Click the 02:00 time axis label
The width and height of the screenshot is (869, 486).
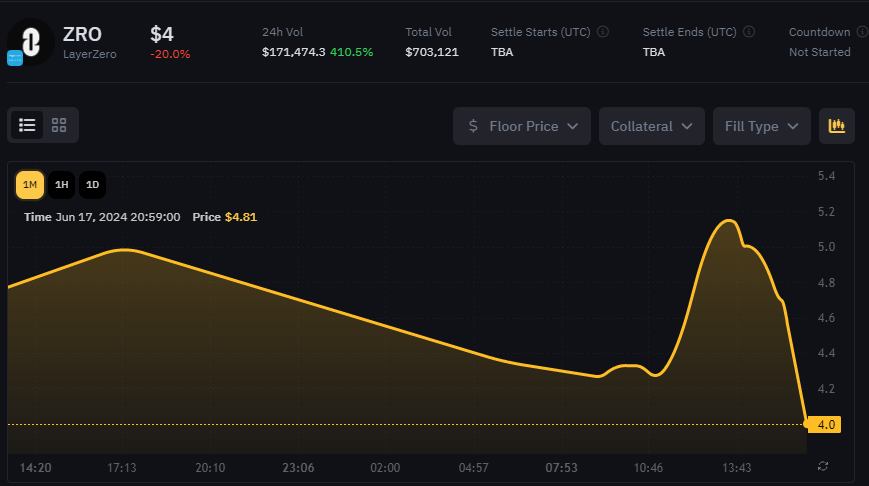[385, 468]
